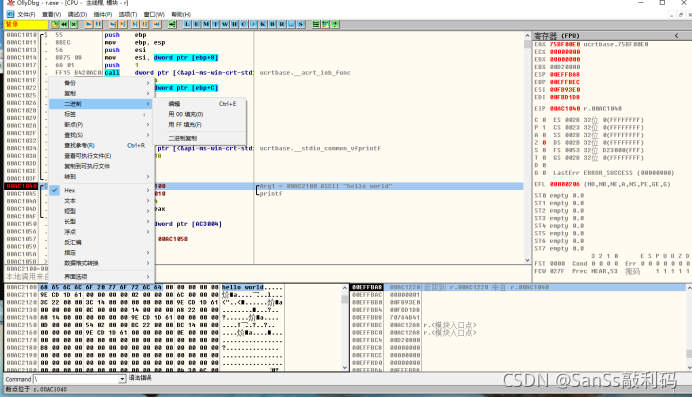Expand the 数据格式转换 submenu

[101, 263]
